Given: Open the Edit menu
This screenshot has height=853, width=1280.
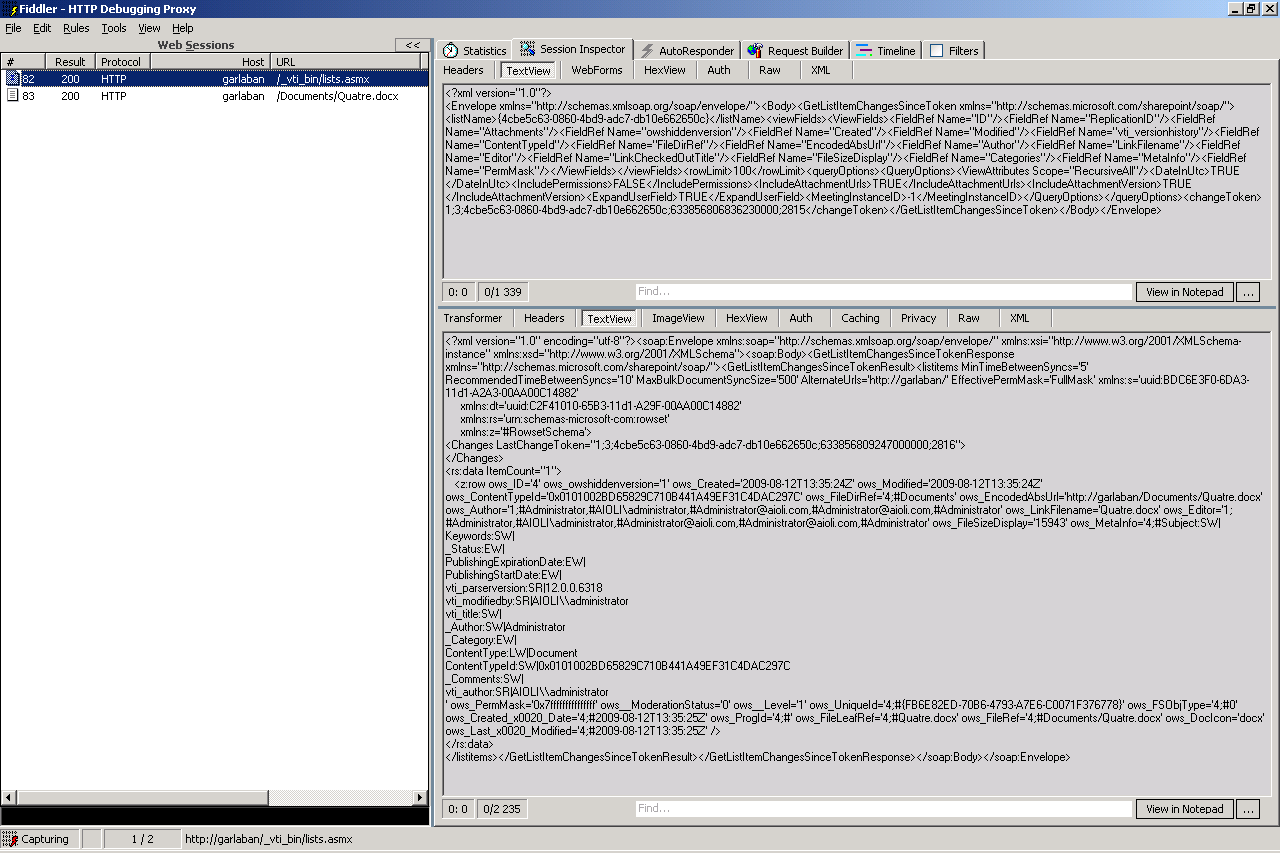Looking at the screenshot, I should coord(42,28).
